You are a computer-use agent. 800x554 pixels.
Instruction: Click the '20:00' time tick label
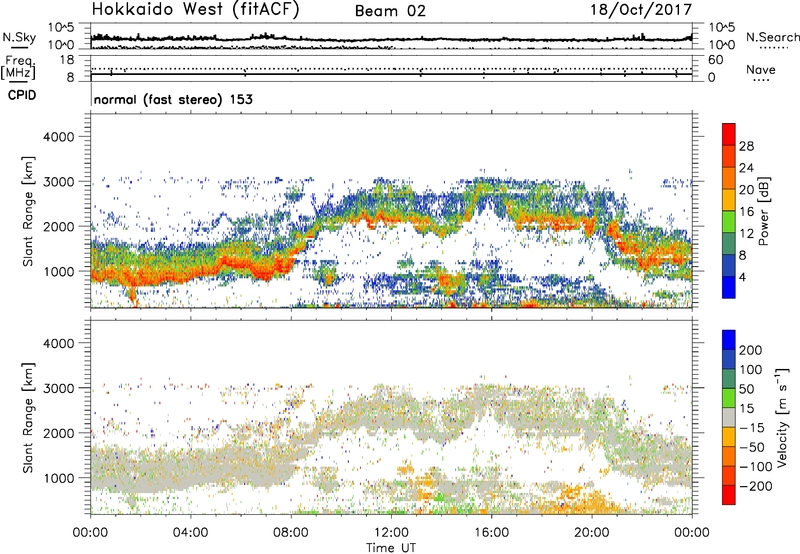click(x=592, y=533)
